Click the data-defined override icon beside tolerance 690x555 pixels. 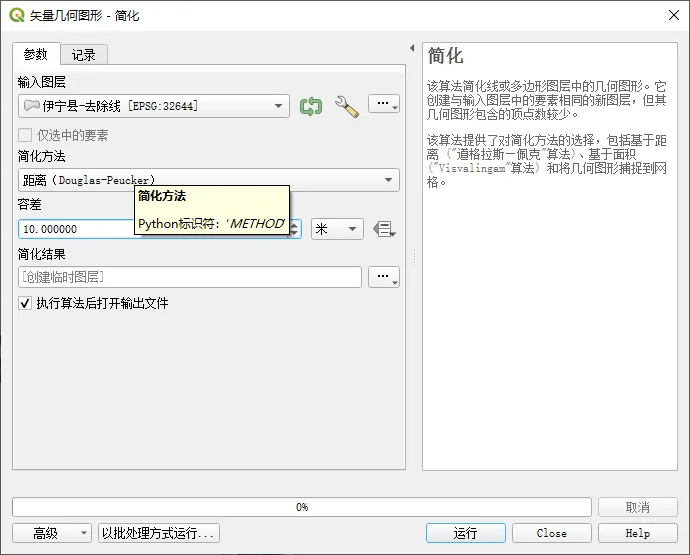(x=383, y=229)
